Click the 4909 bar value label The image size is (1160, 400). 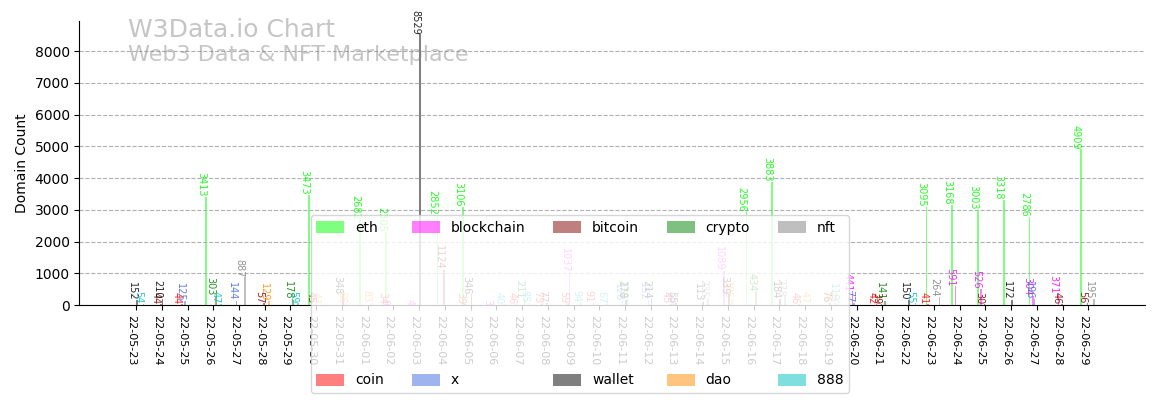(1077, 138)
